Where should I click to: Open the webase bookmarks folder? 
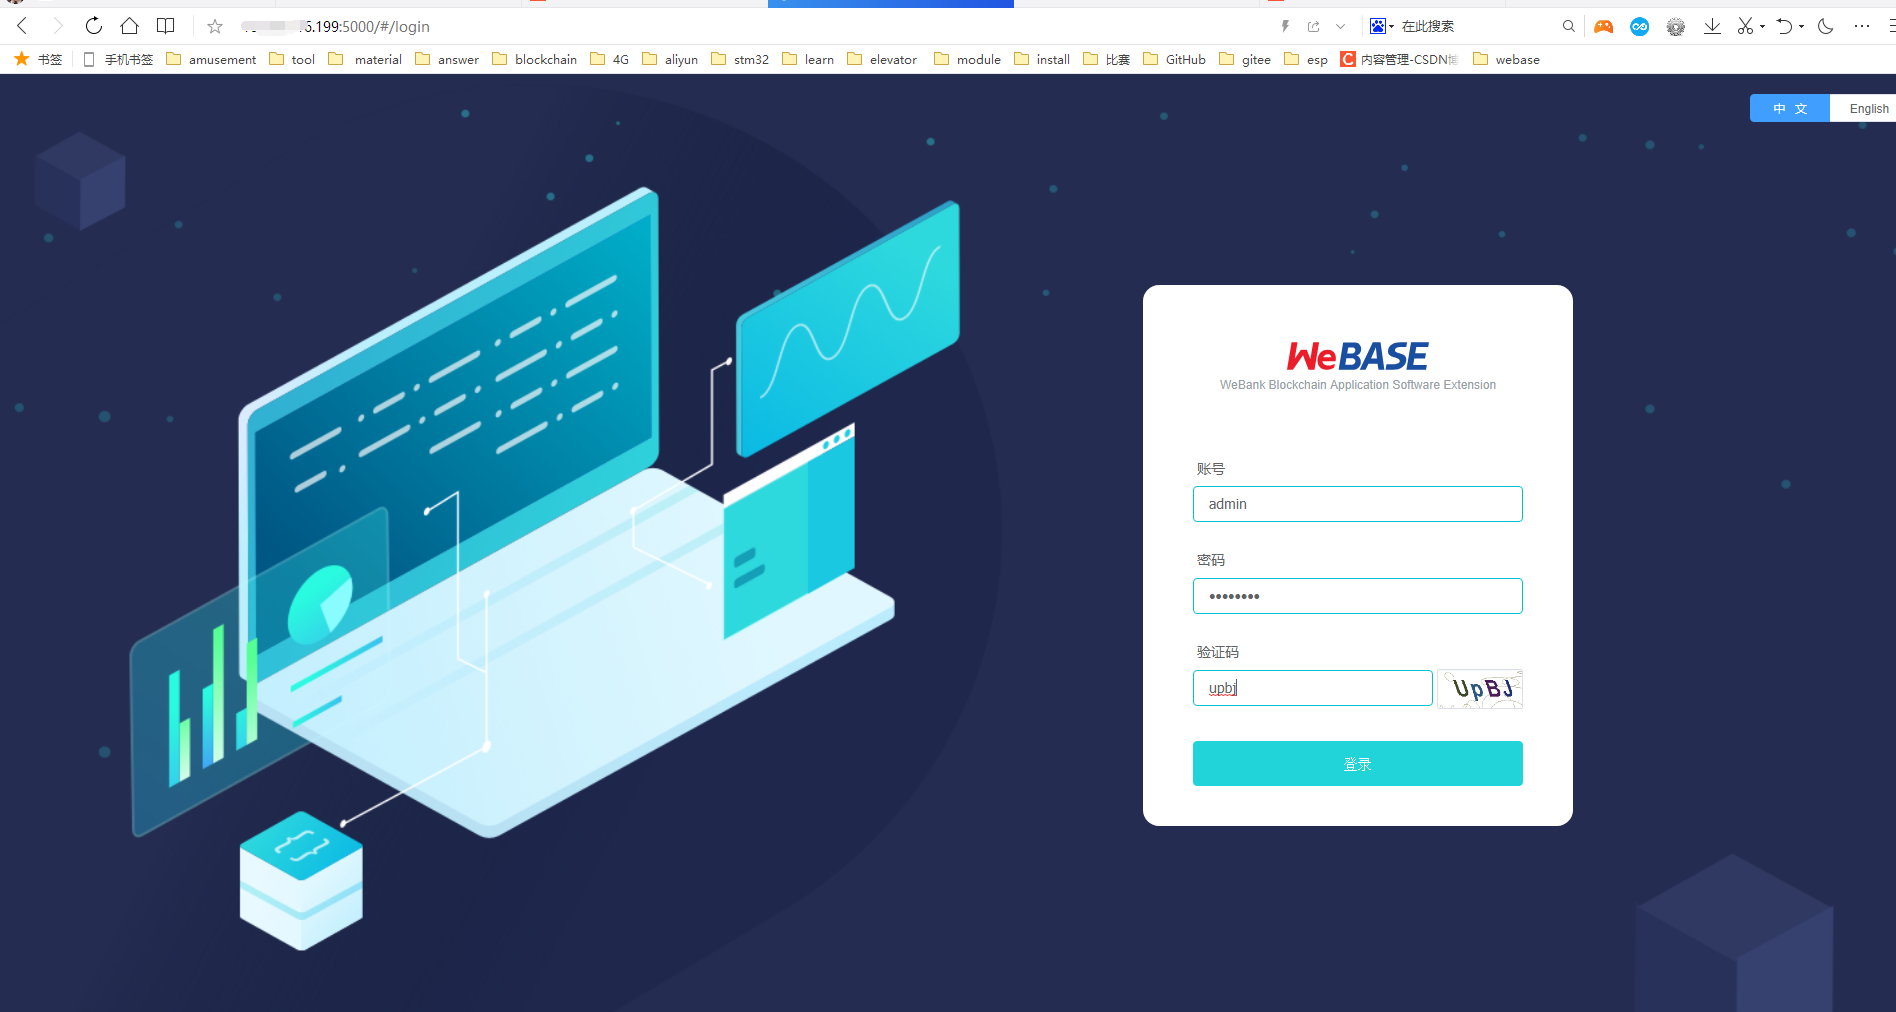coord(1517,59)
